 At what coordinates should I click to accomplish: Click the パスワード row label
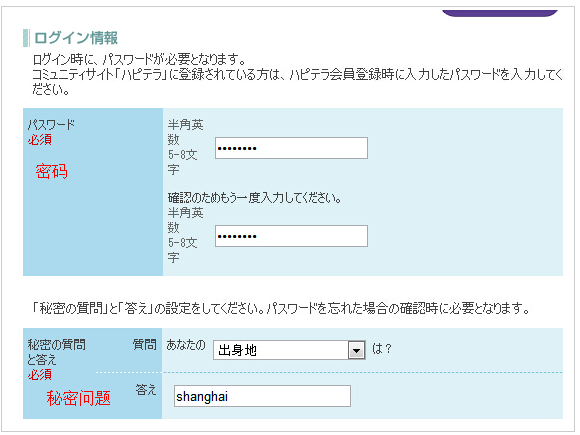(51, 125)
